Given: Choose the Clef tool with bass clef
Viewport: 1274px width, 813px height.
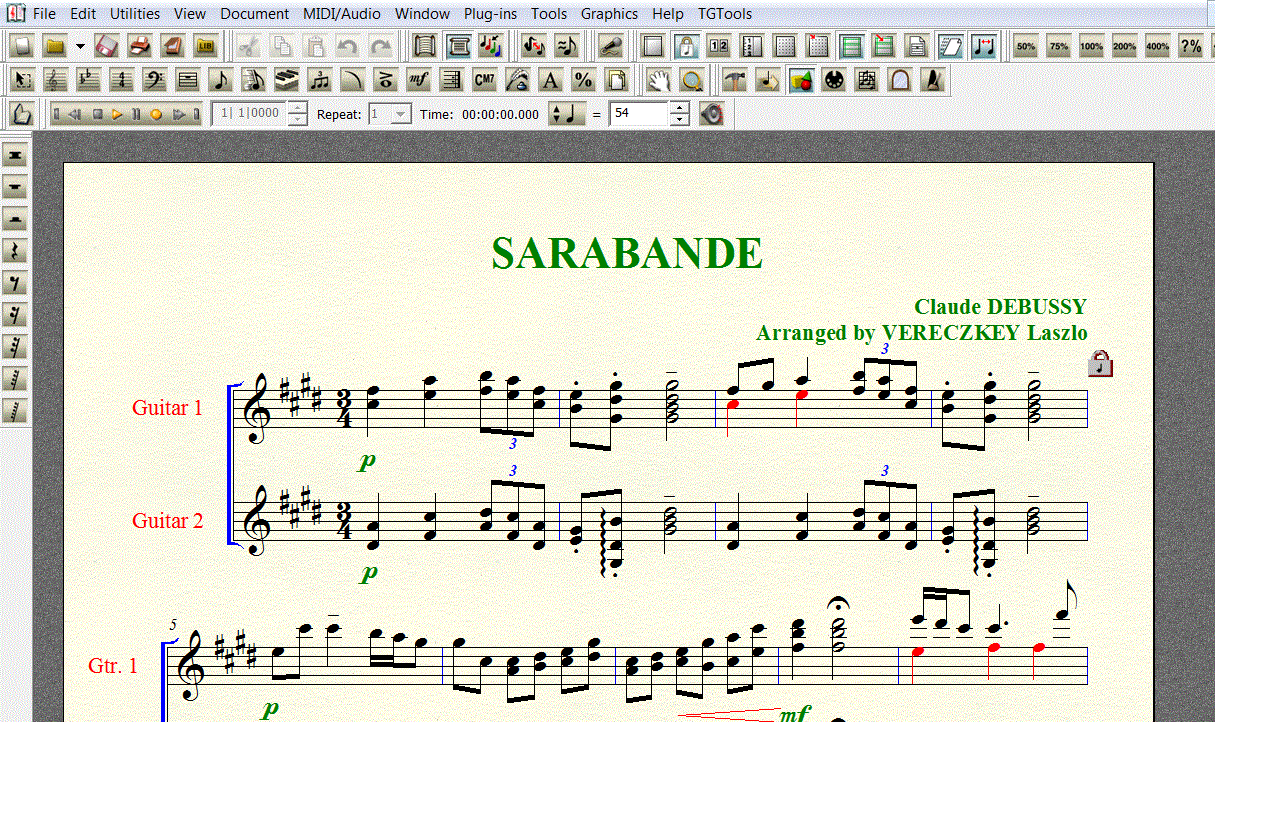Looking at the screenshot, I should coord(154,80).
